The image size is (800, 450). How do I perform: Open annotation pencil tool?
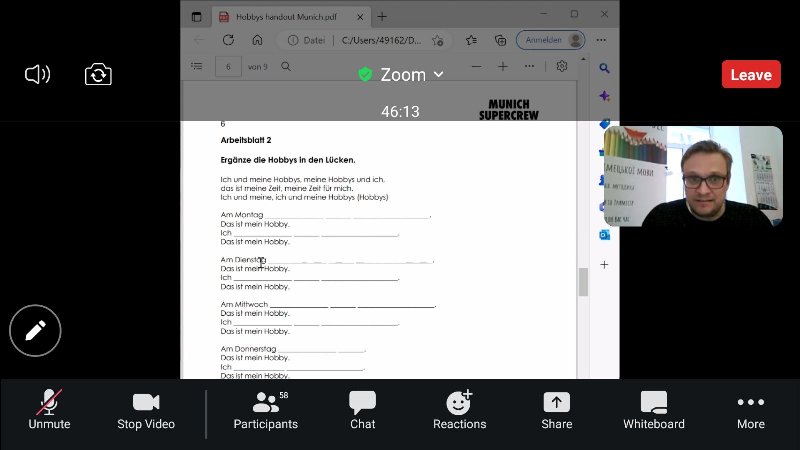pyautogui.click(x=35, y=331)
